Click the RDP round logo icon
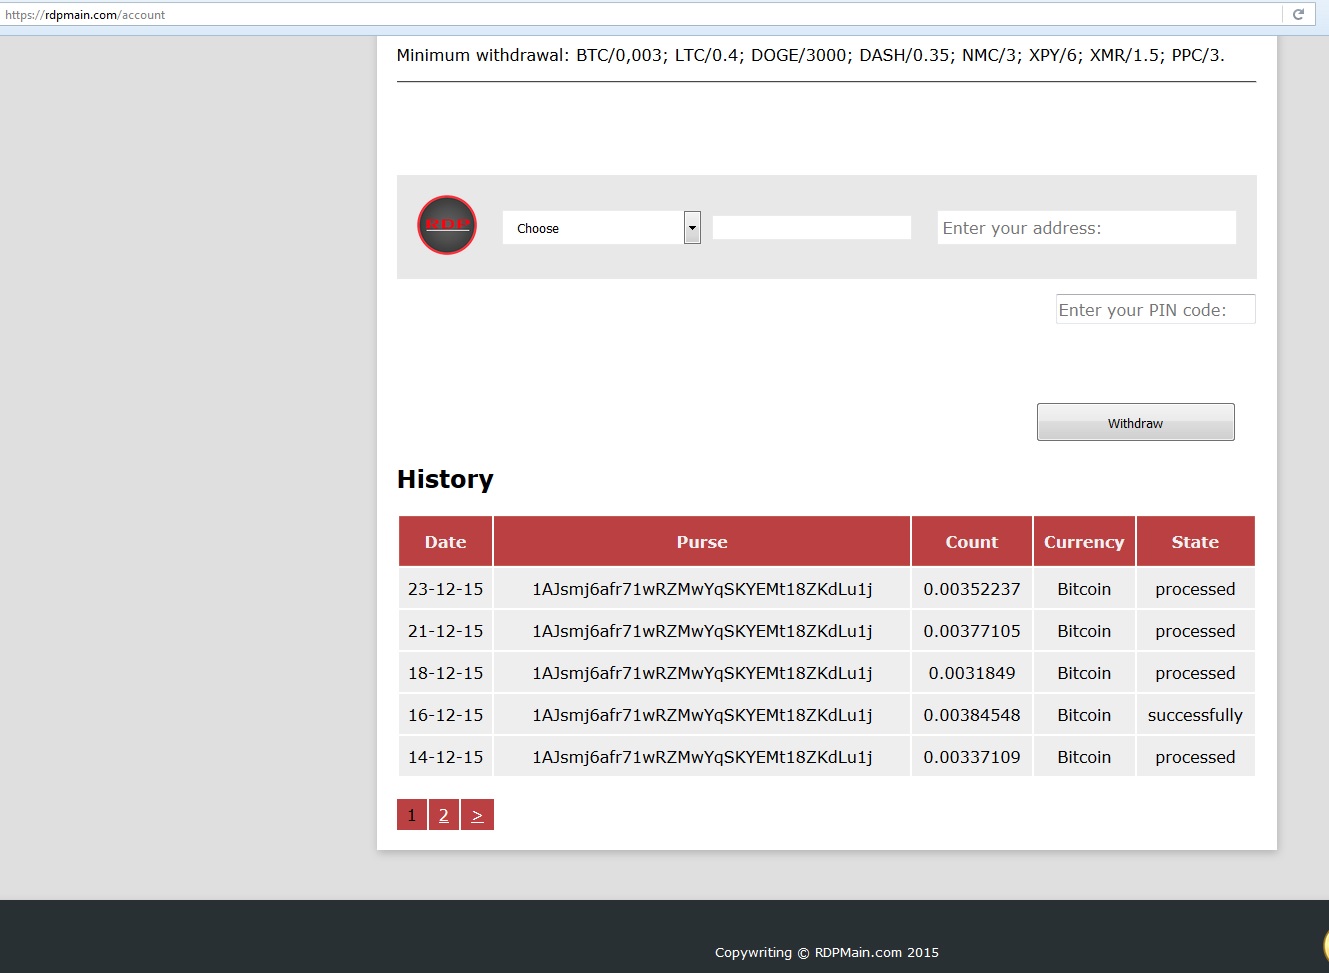The image size is (1329, 973). click(447, 225)
